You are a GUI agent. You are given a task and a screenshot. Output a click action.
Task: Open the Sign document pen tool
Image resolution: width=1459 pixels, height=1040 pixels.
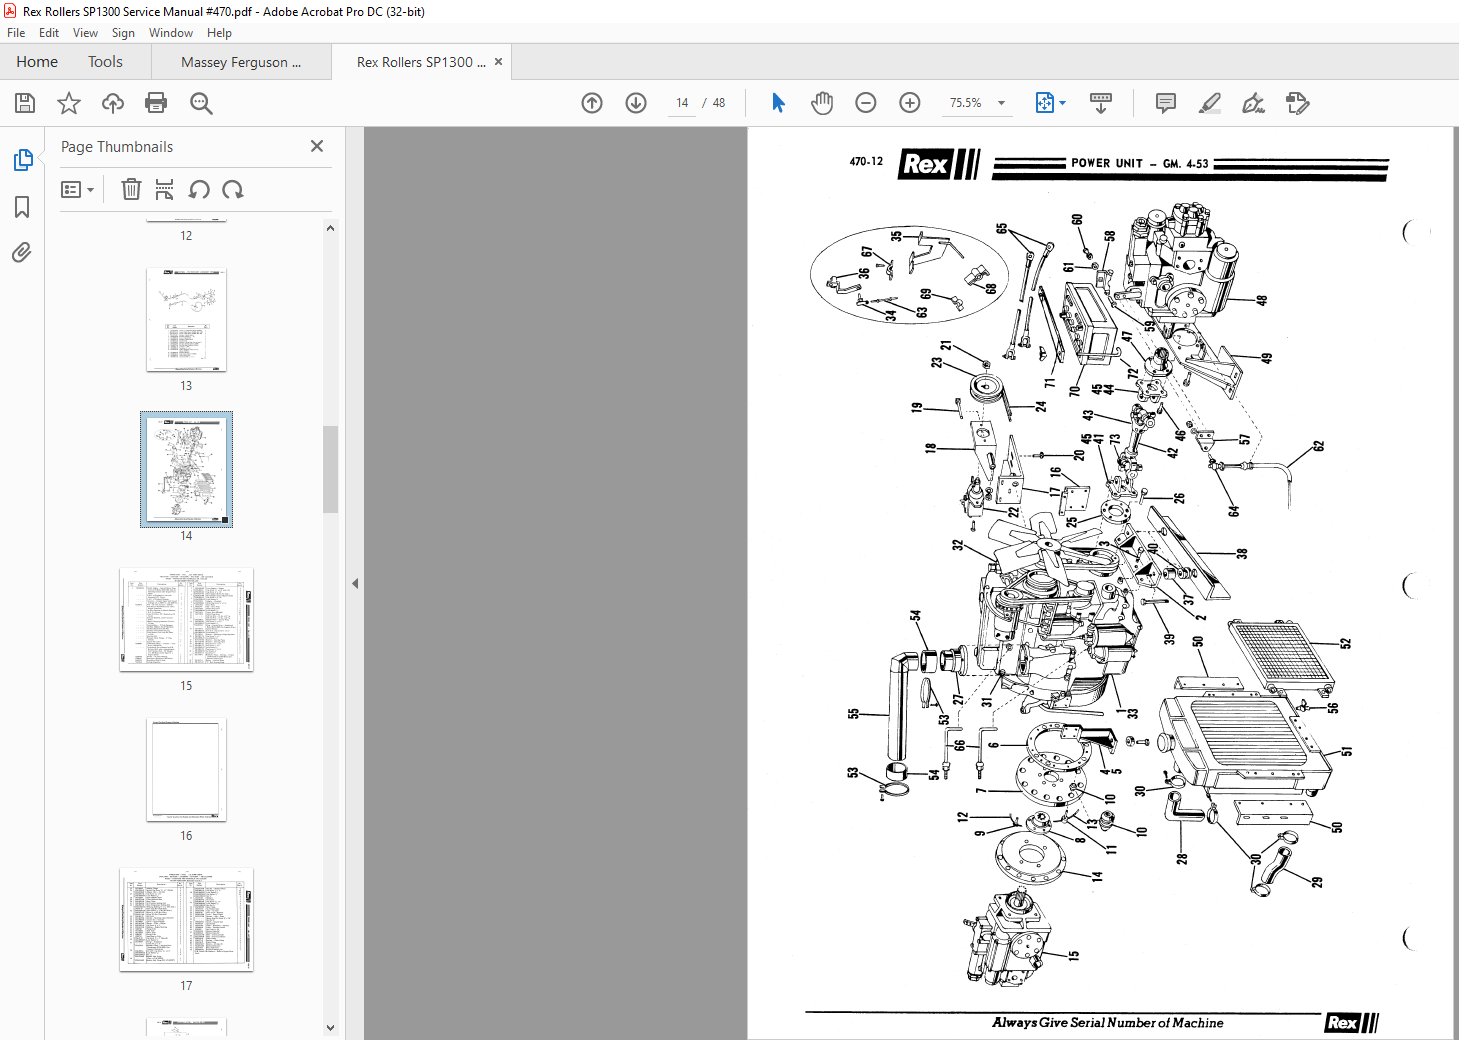pyautogui.click(x=1253, y=103)
